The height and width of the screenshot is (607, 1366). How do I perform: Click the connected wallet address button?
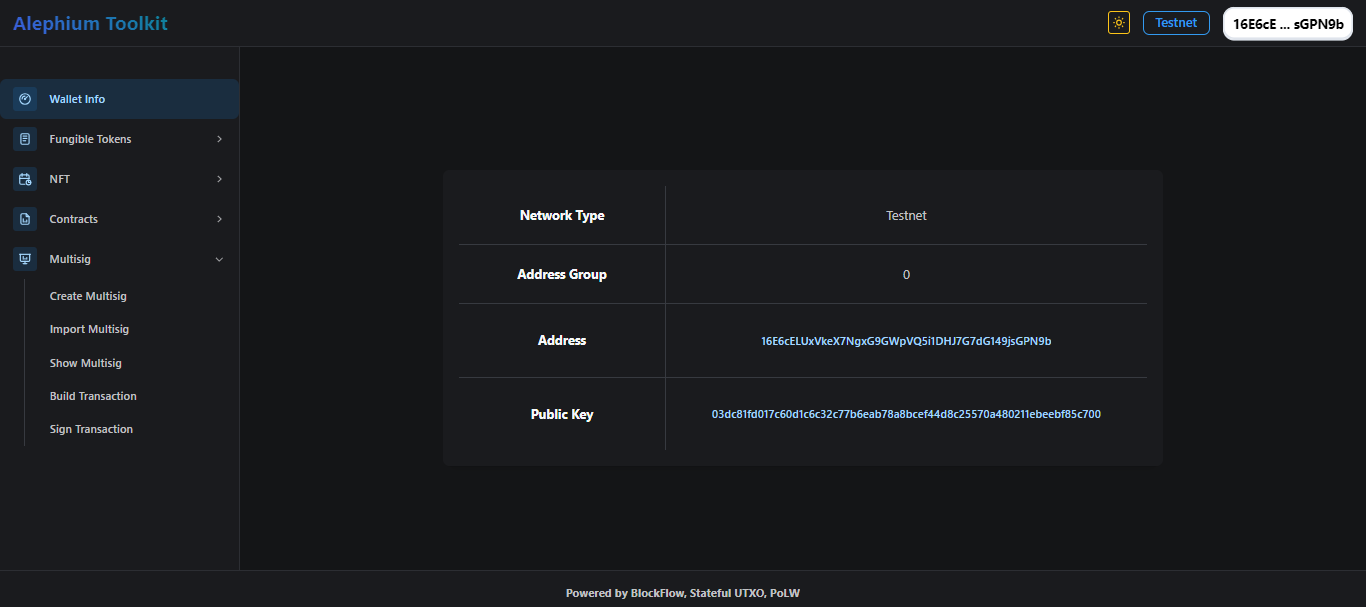(x=1288, y=24)
